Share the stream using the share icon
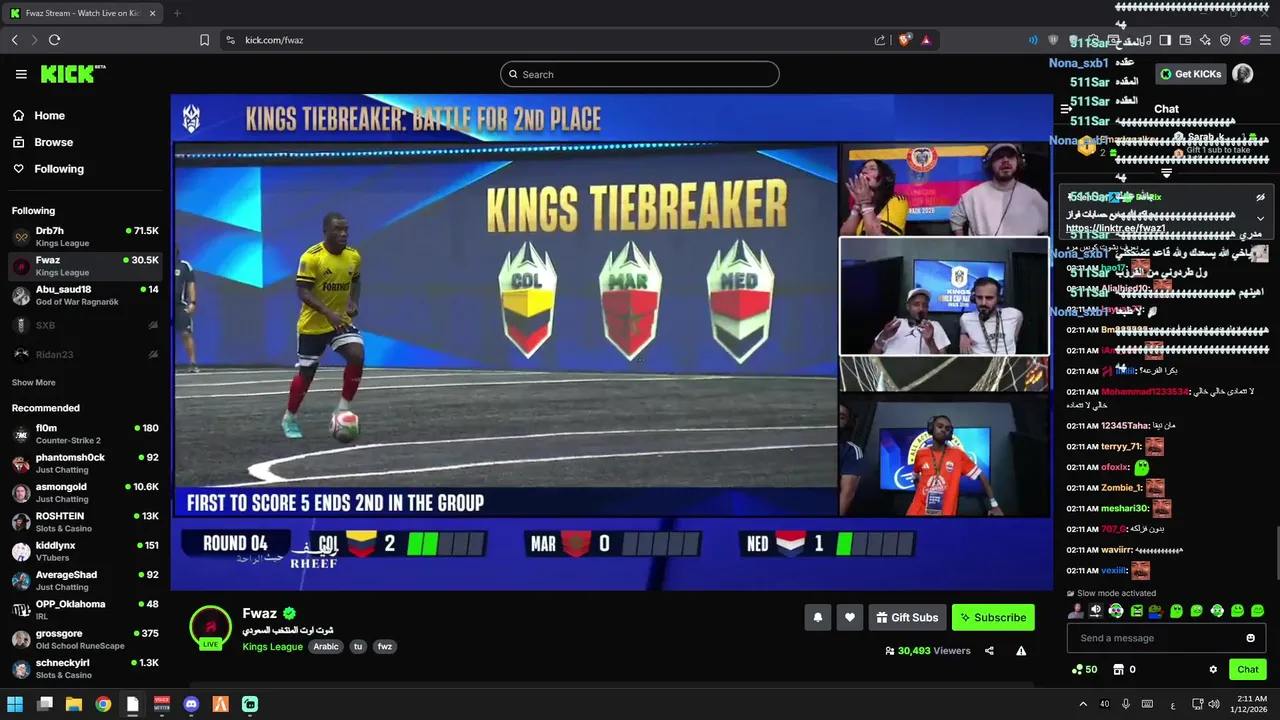Screen dimensions: 1280x720 pyautogui.click(x=989, y=651)
